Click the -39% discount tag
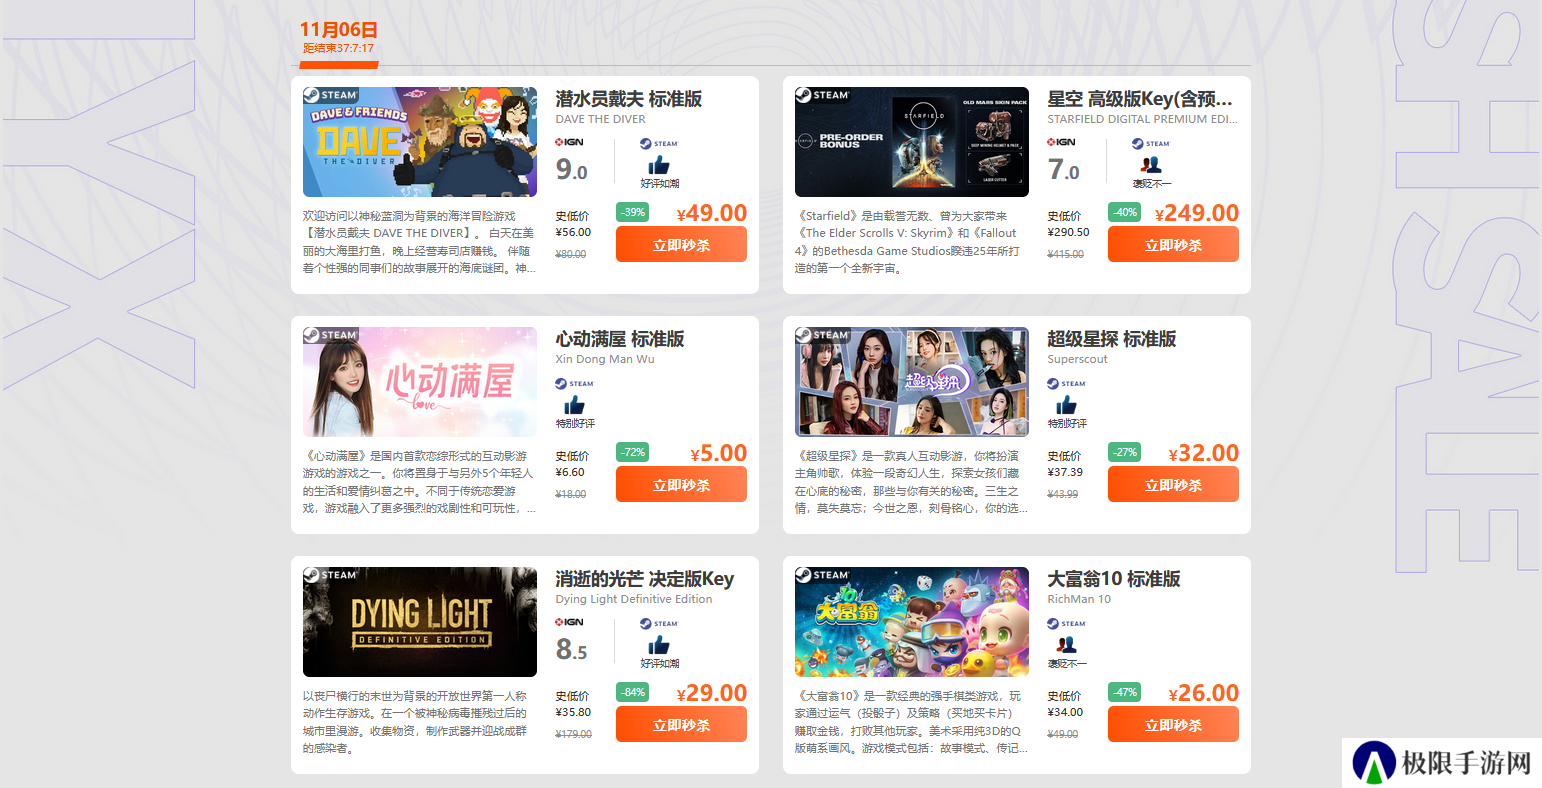Image resolution: width=1542 pixels, height=788 pixels. click(x=632, y=212)
